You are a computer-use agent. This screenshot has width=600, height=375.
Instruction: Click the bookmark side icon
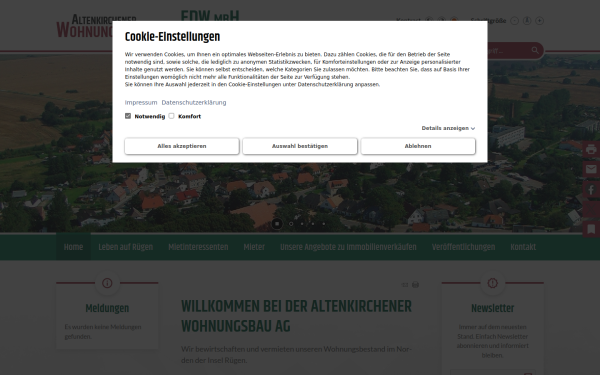coord(591,229)
